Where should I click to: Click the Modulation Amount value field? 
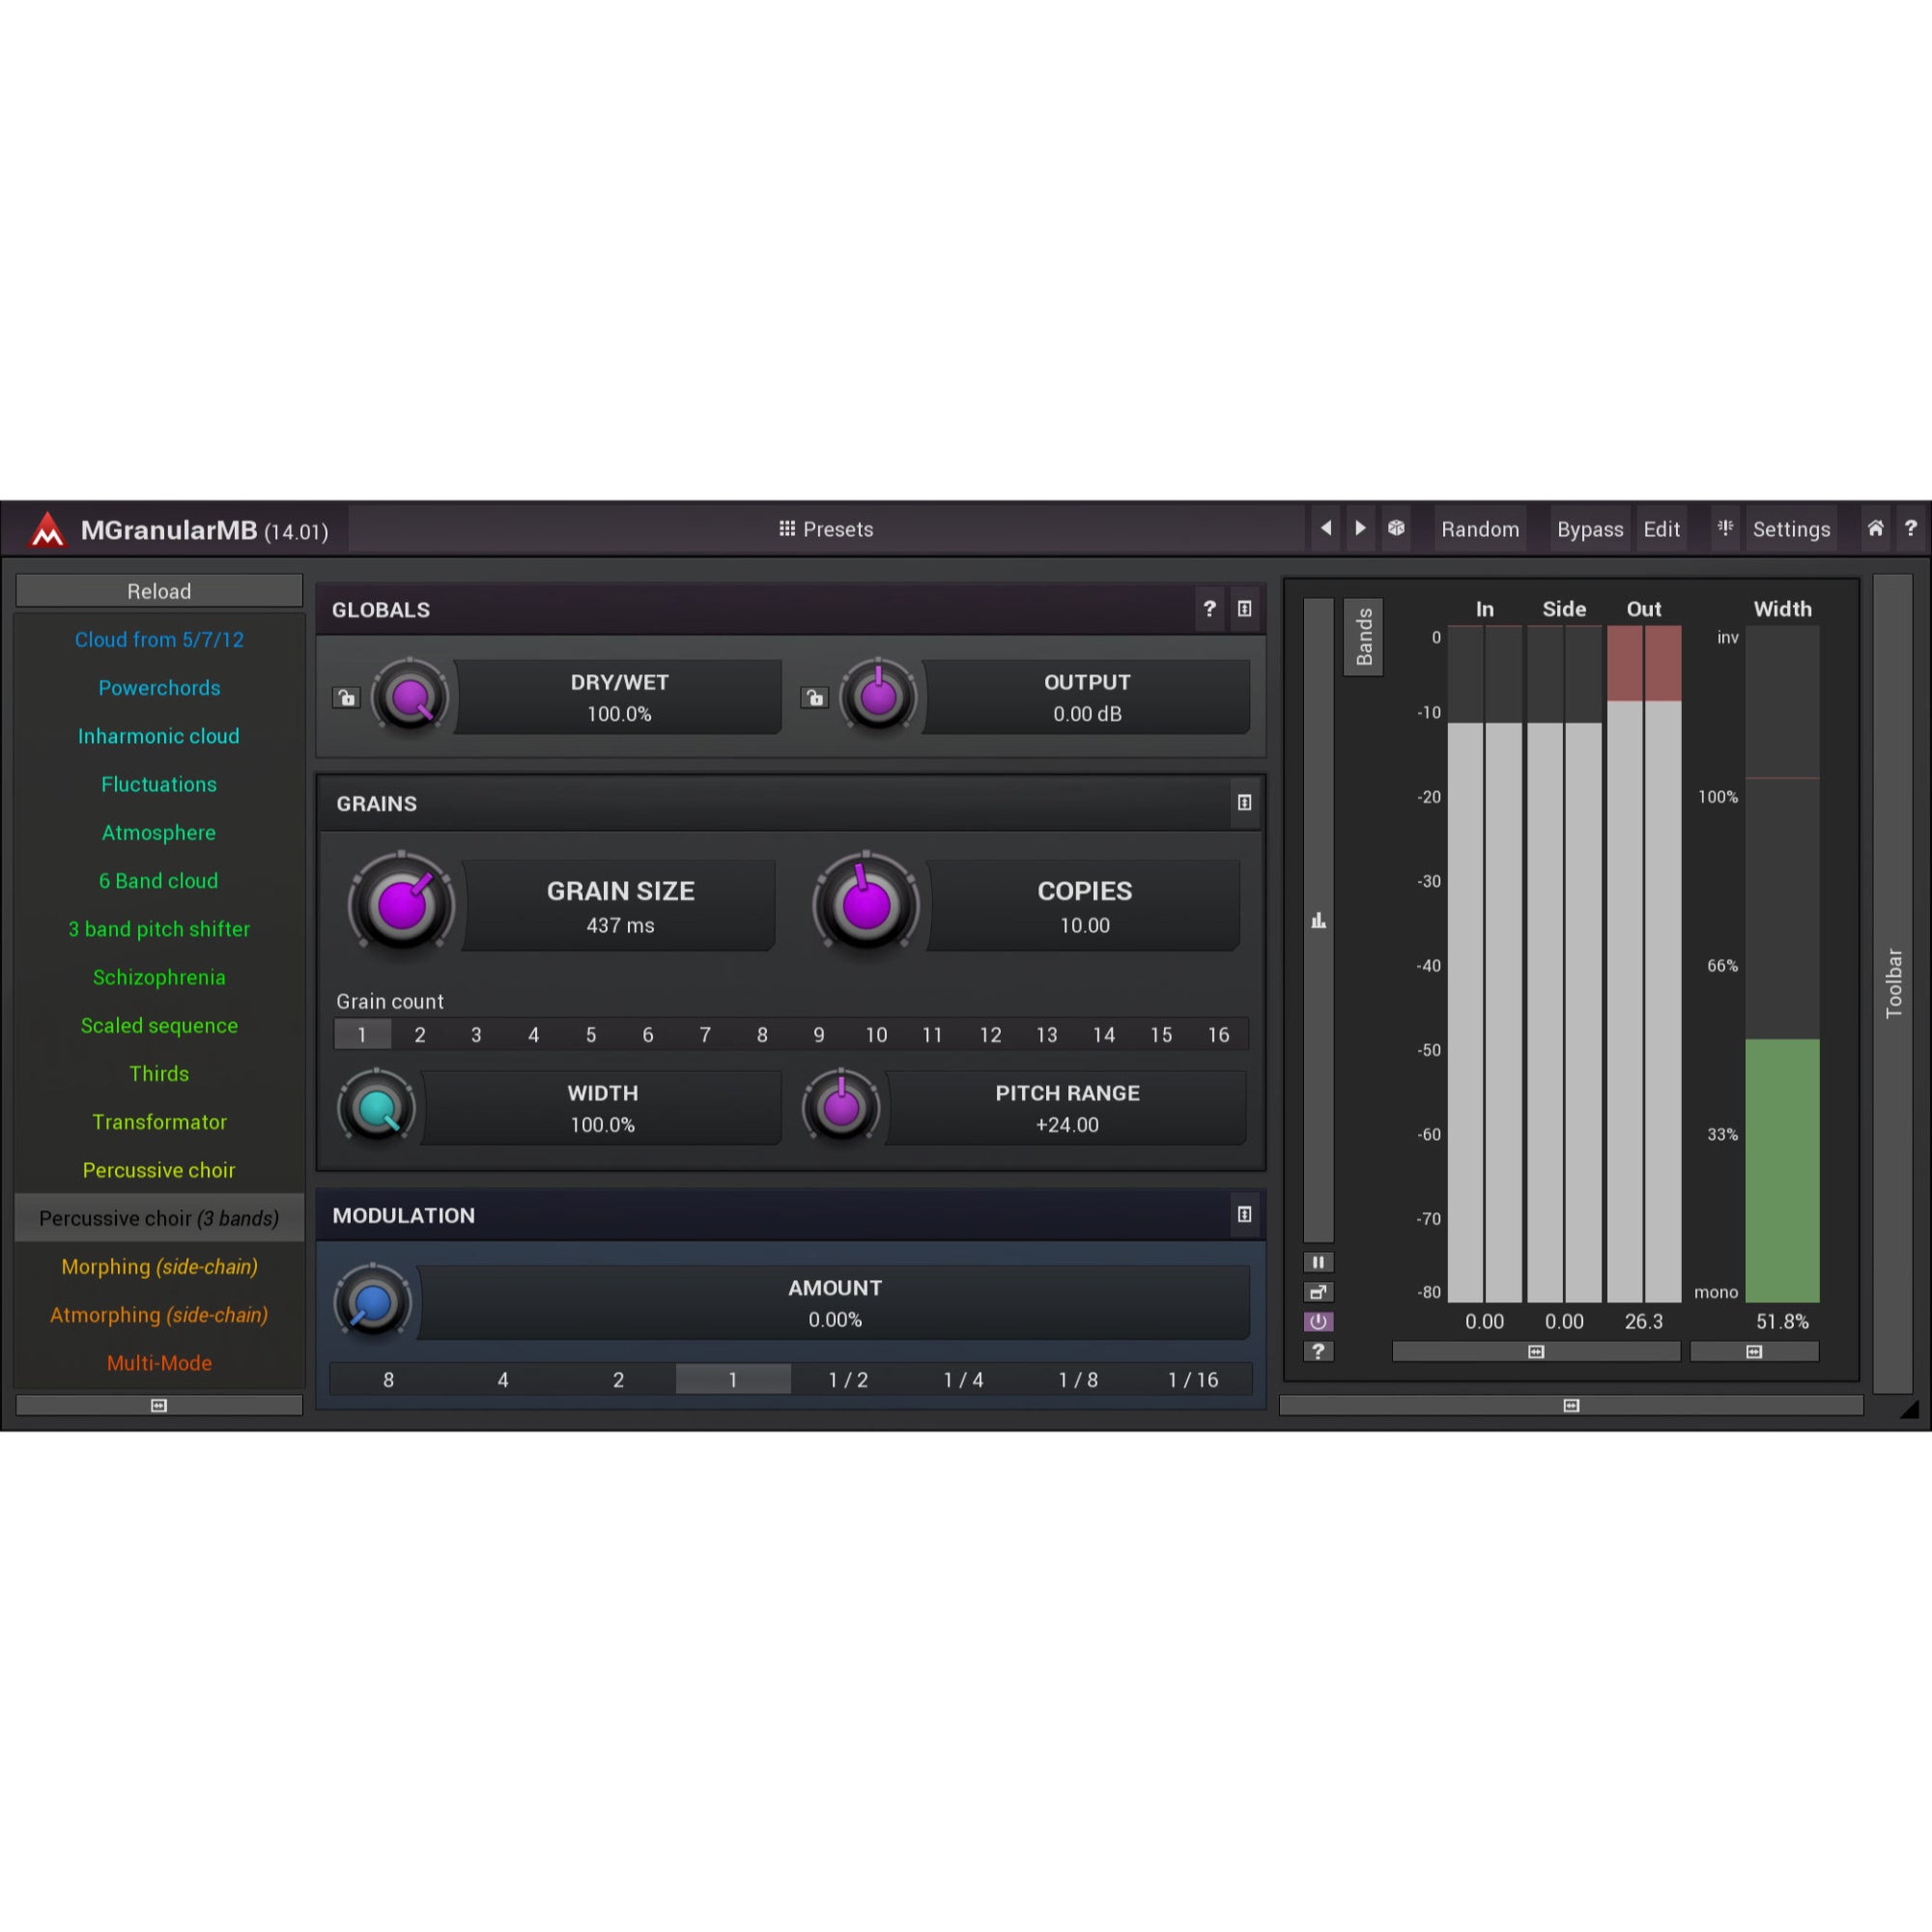(835, 1303)
